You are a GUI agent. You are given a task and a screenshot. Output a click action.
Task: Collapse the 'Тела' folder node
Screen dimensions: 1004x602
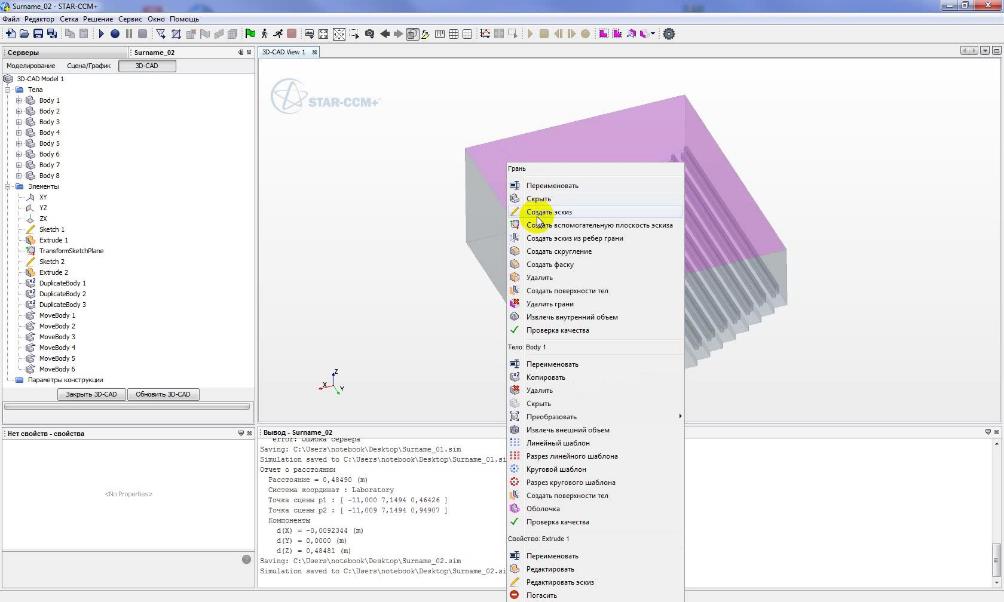[x=8, y=90]
